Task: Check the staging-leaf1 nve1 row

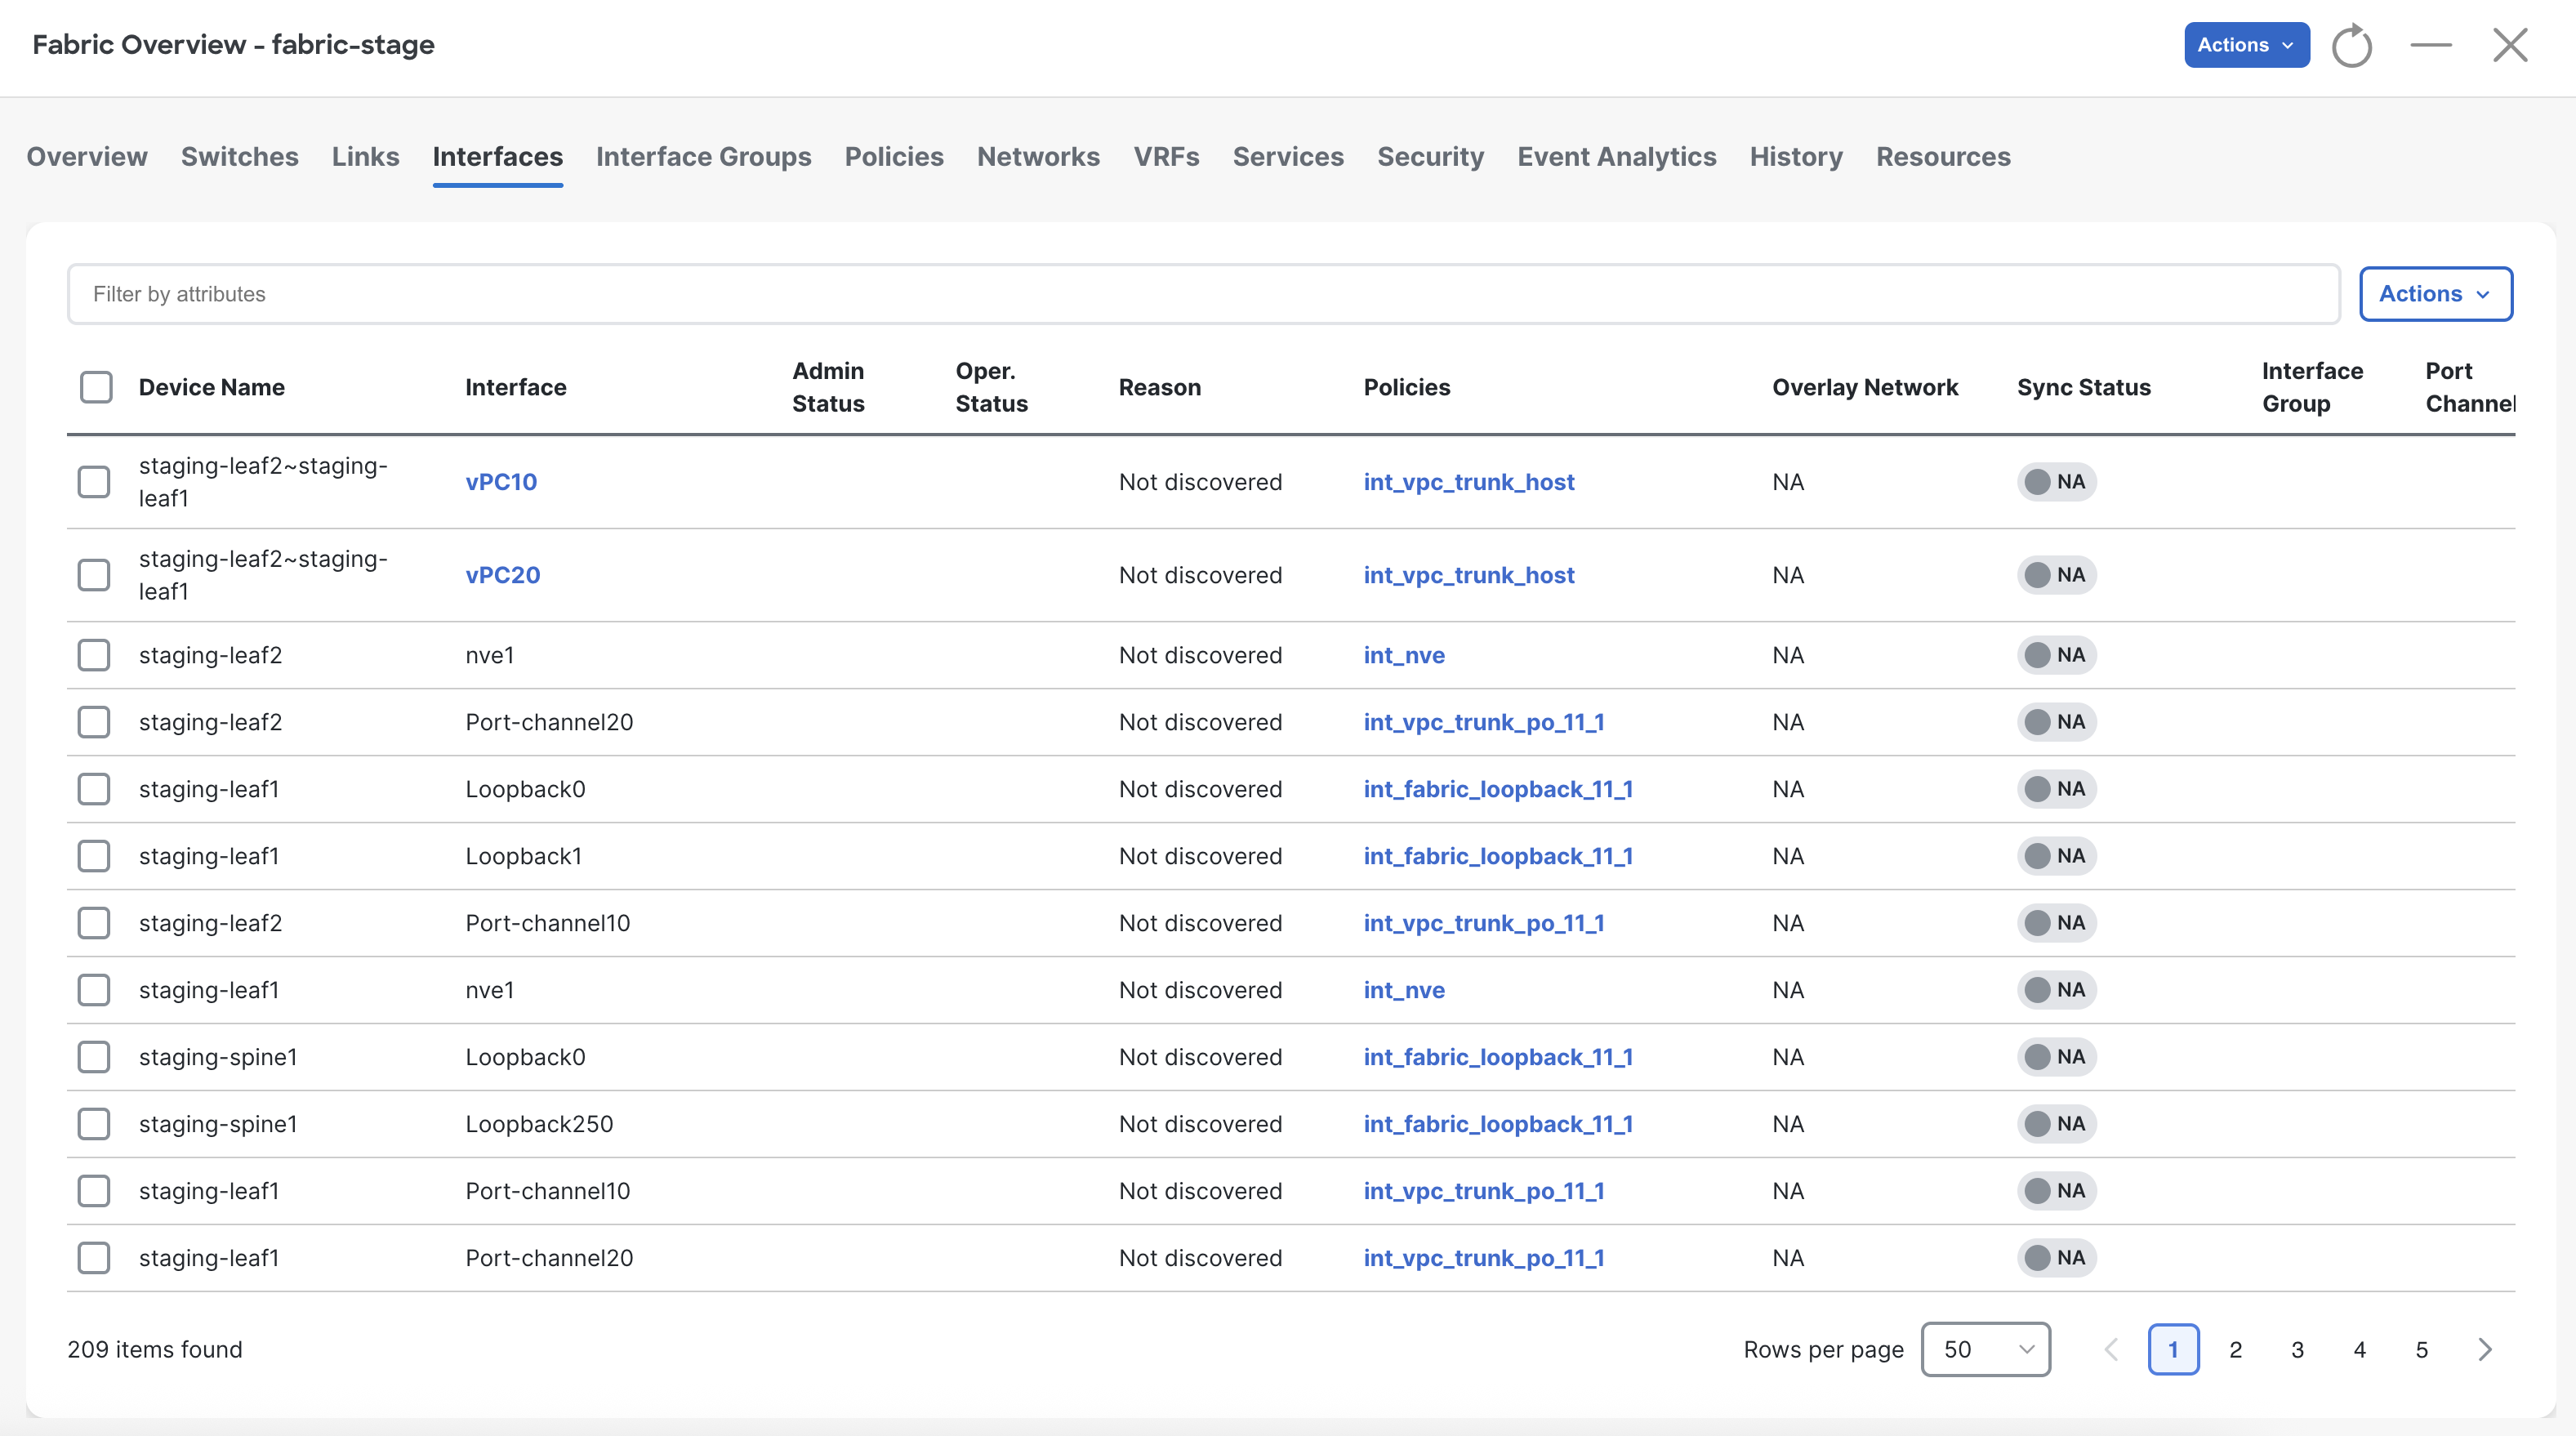Action: pos(94,990)
